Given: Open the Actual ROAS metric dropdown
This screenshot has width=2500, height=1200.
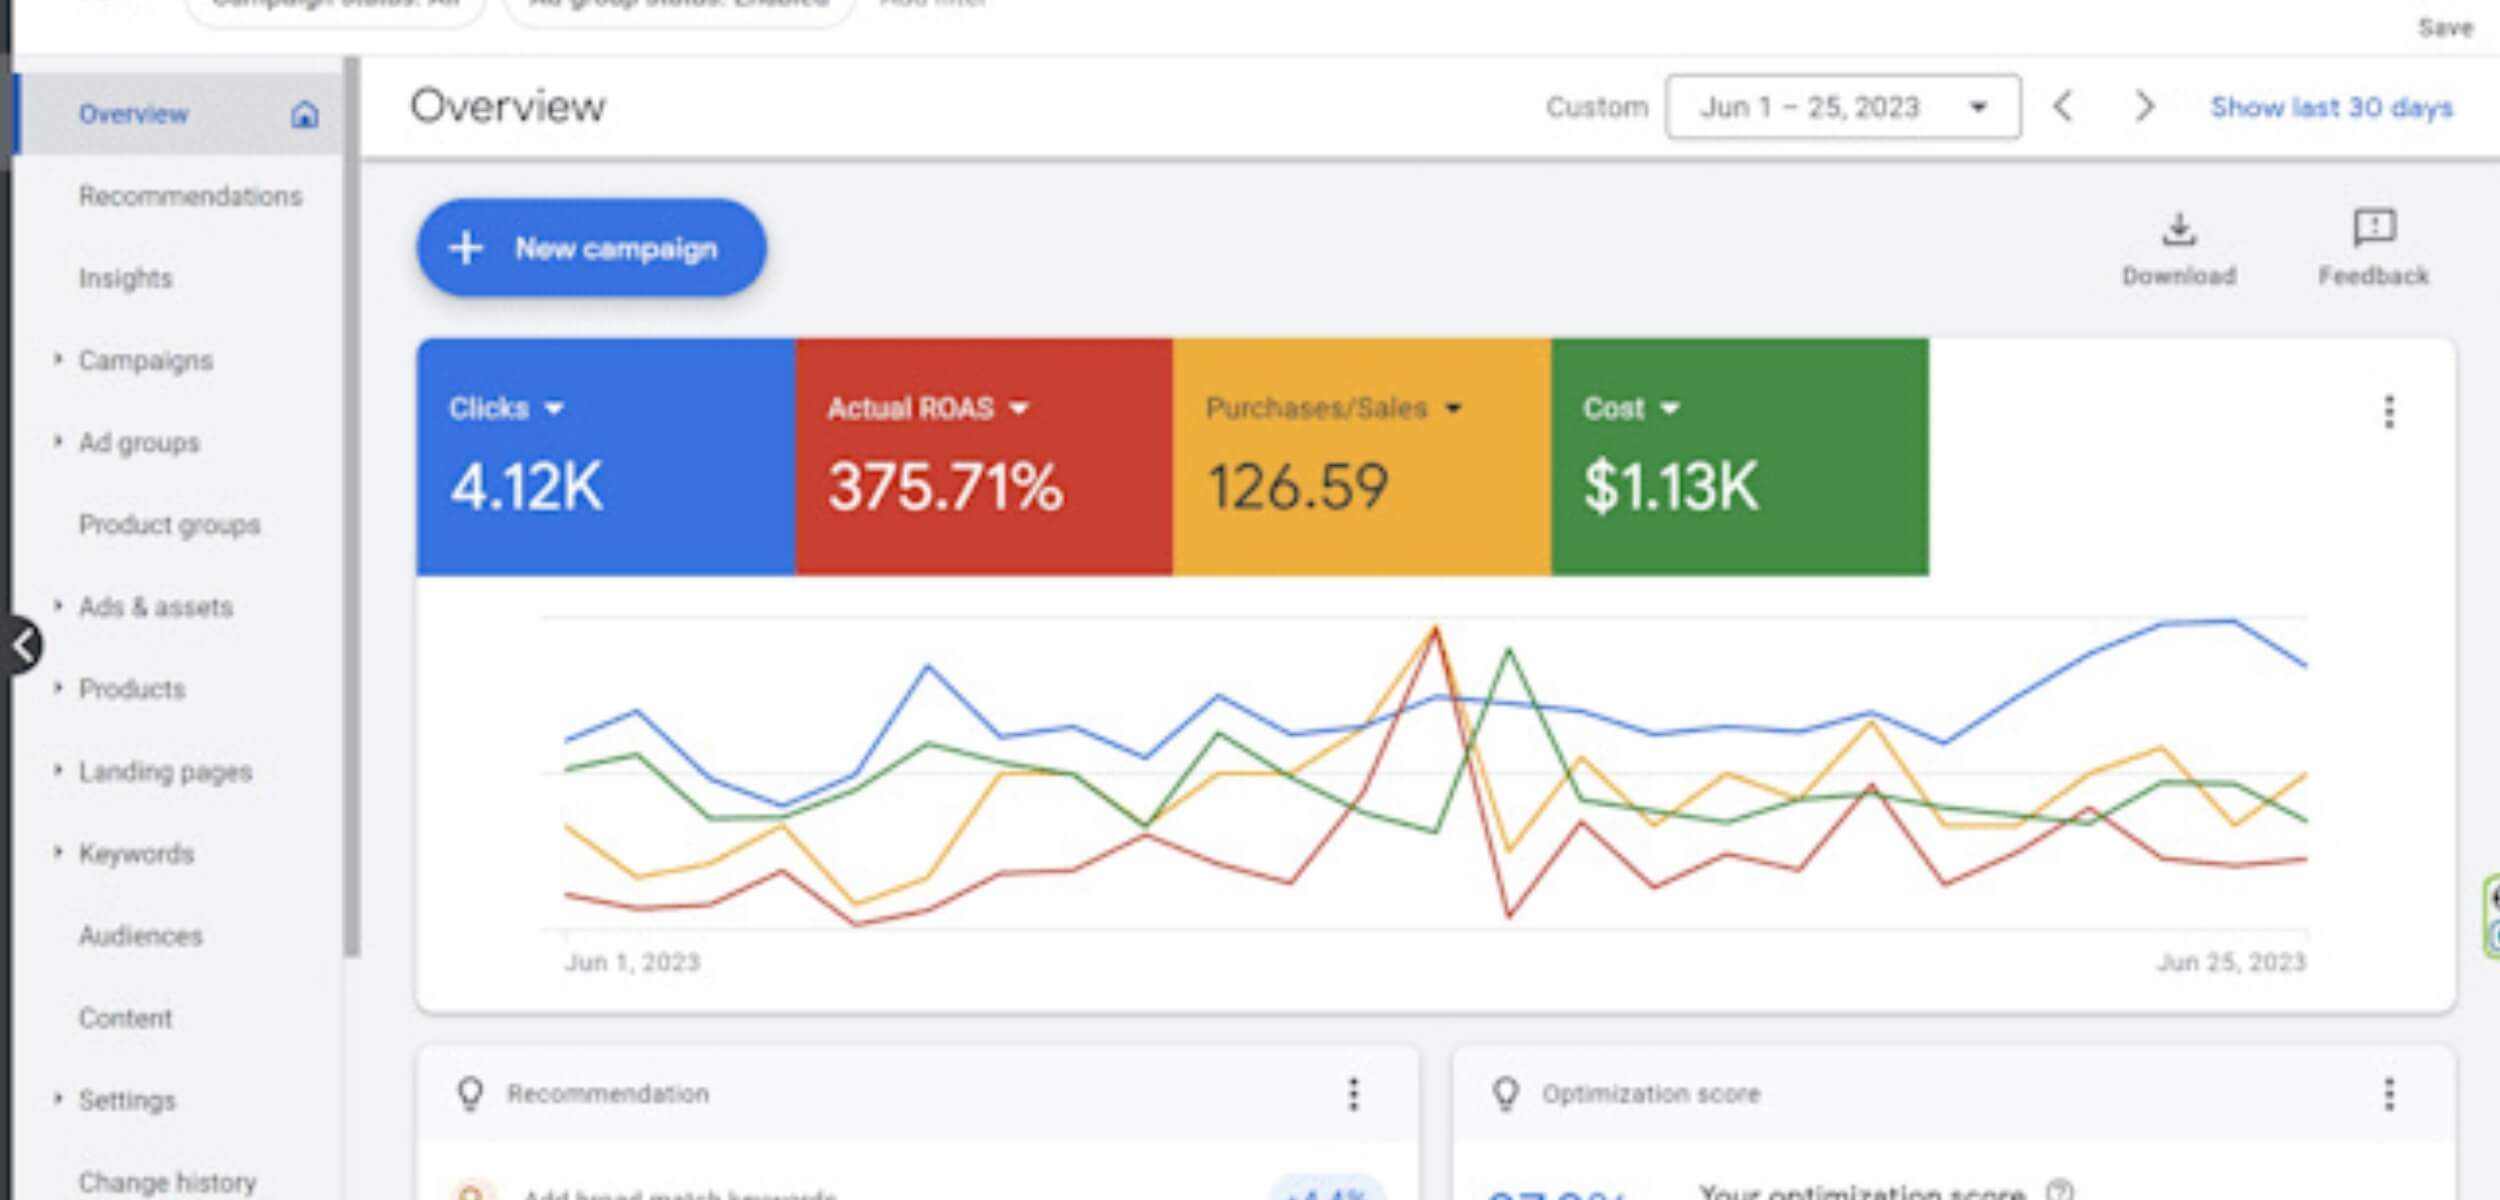Looking at the screenshot, I should click(x=1019, y=408).
